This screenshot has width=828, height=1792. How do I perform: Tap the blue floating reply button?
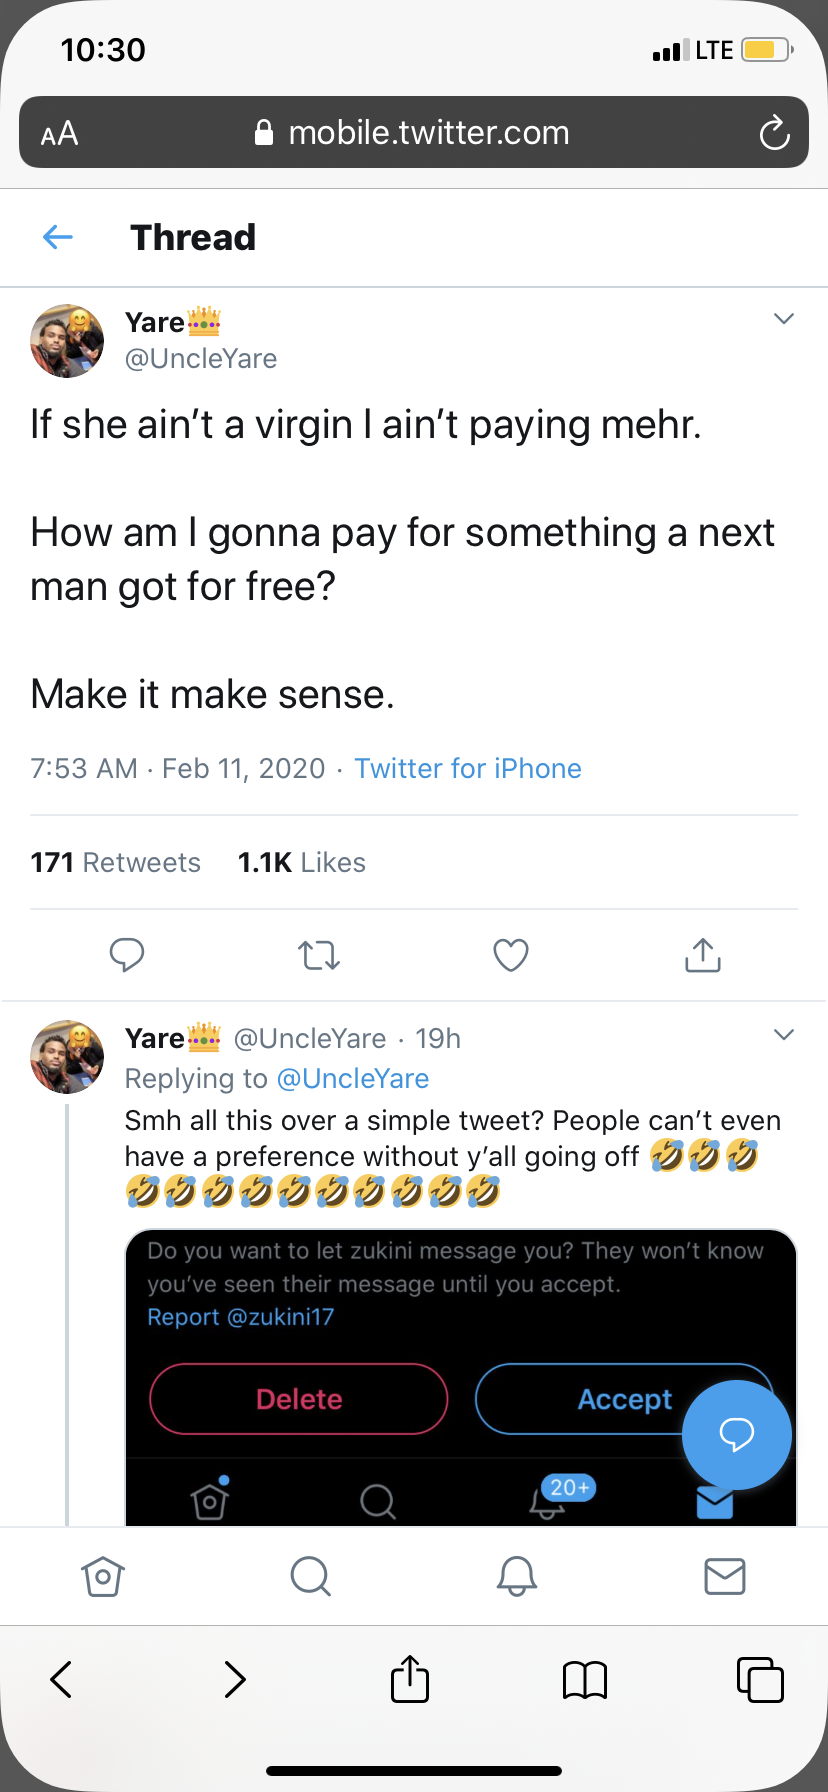[737, 1435]
